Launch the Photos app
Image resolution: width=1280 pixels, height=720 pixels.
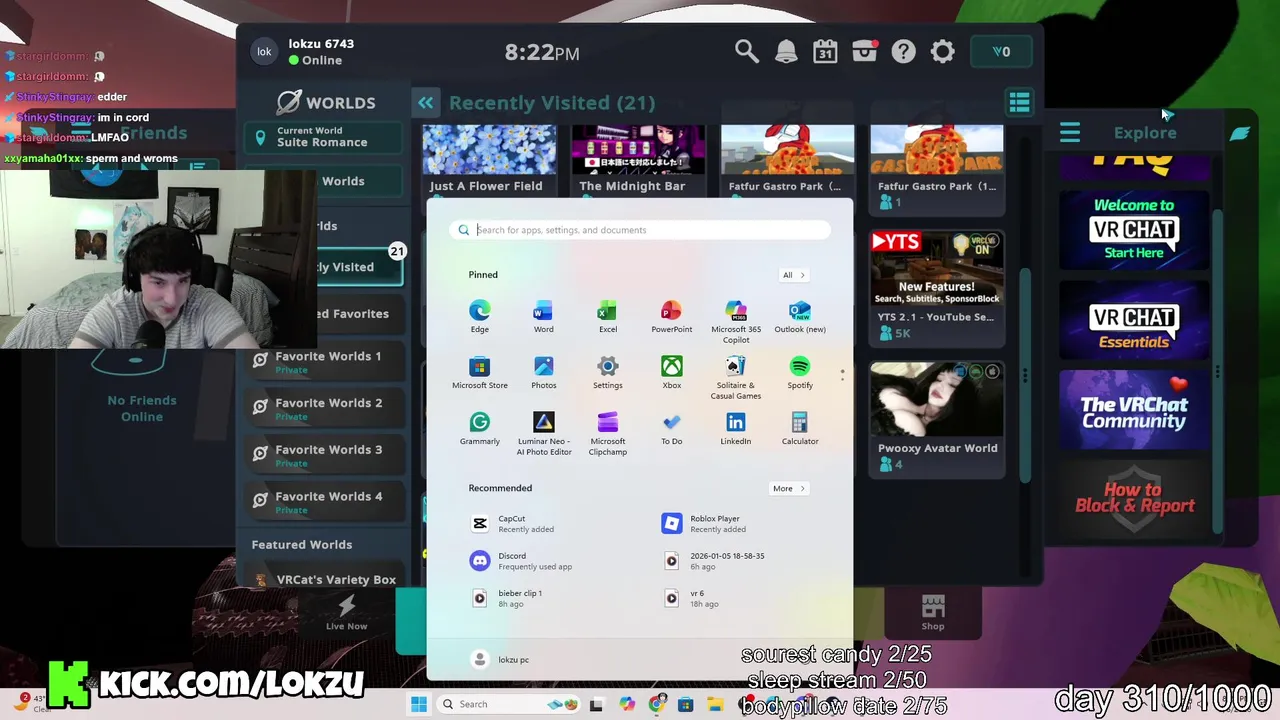[x=543, y=372]
